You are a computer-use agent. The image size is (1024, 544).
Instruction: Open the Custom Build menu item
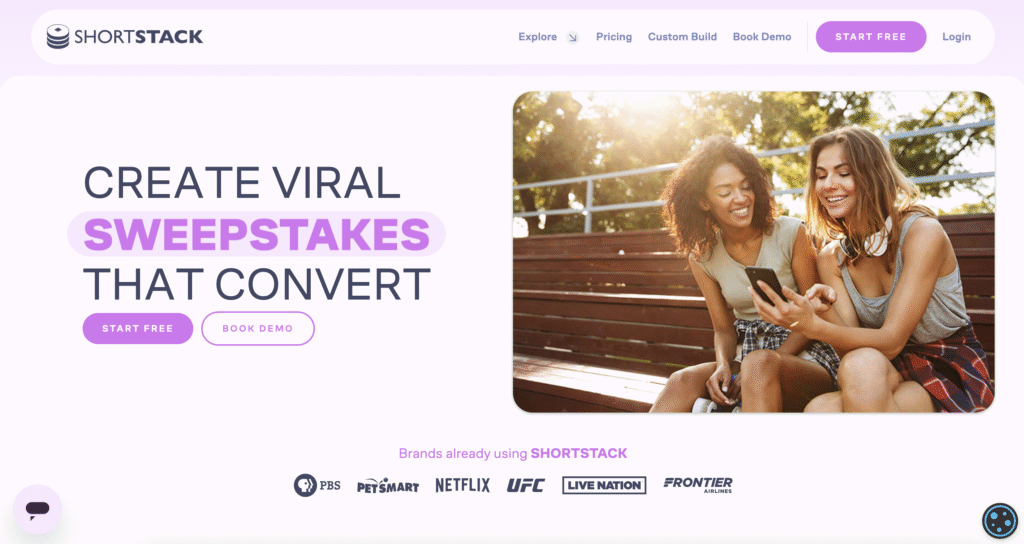pyautogui.click(x=682, y=37)
